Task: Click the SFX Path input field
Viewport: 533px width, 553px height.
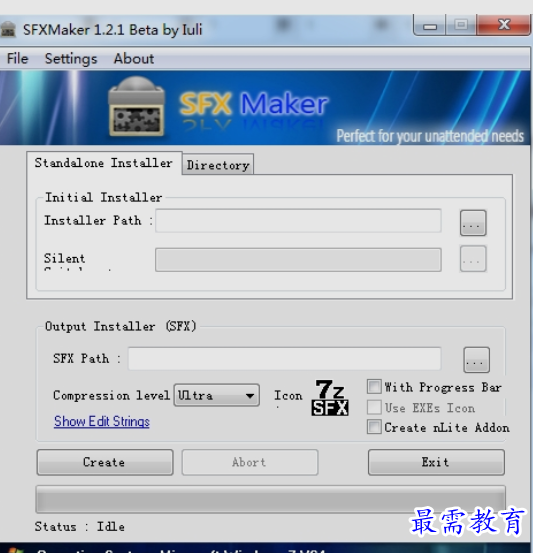Action: (284, 359)
